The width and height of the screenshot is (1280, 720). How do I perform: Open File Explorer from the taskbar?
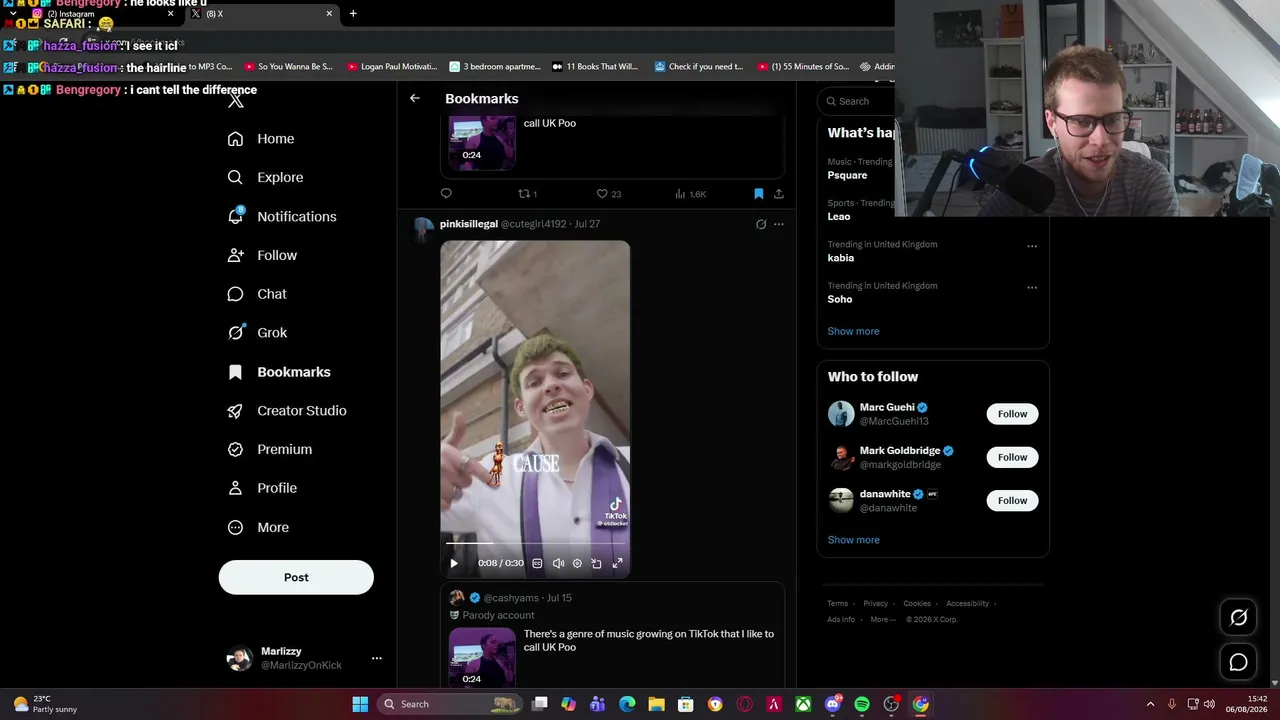tap(656, 704)
